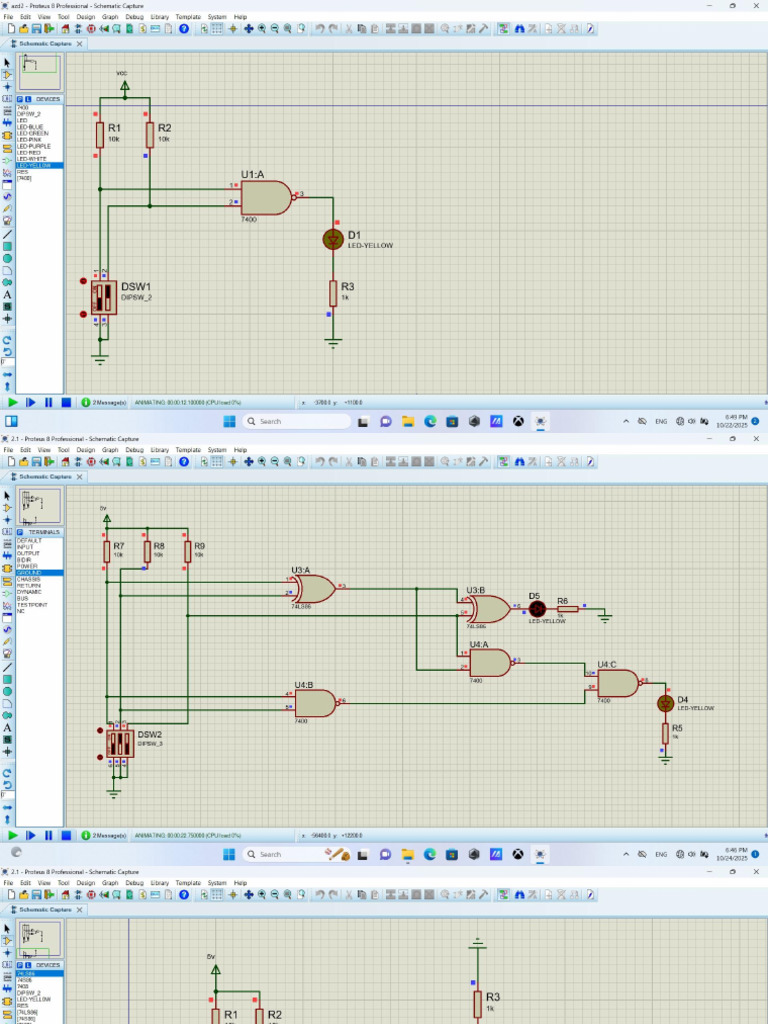The height and width of the screenshot is (1024, 768).
Task: Click Windows Start button on asd2 taskbar
Action: [x=229, y=421]
